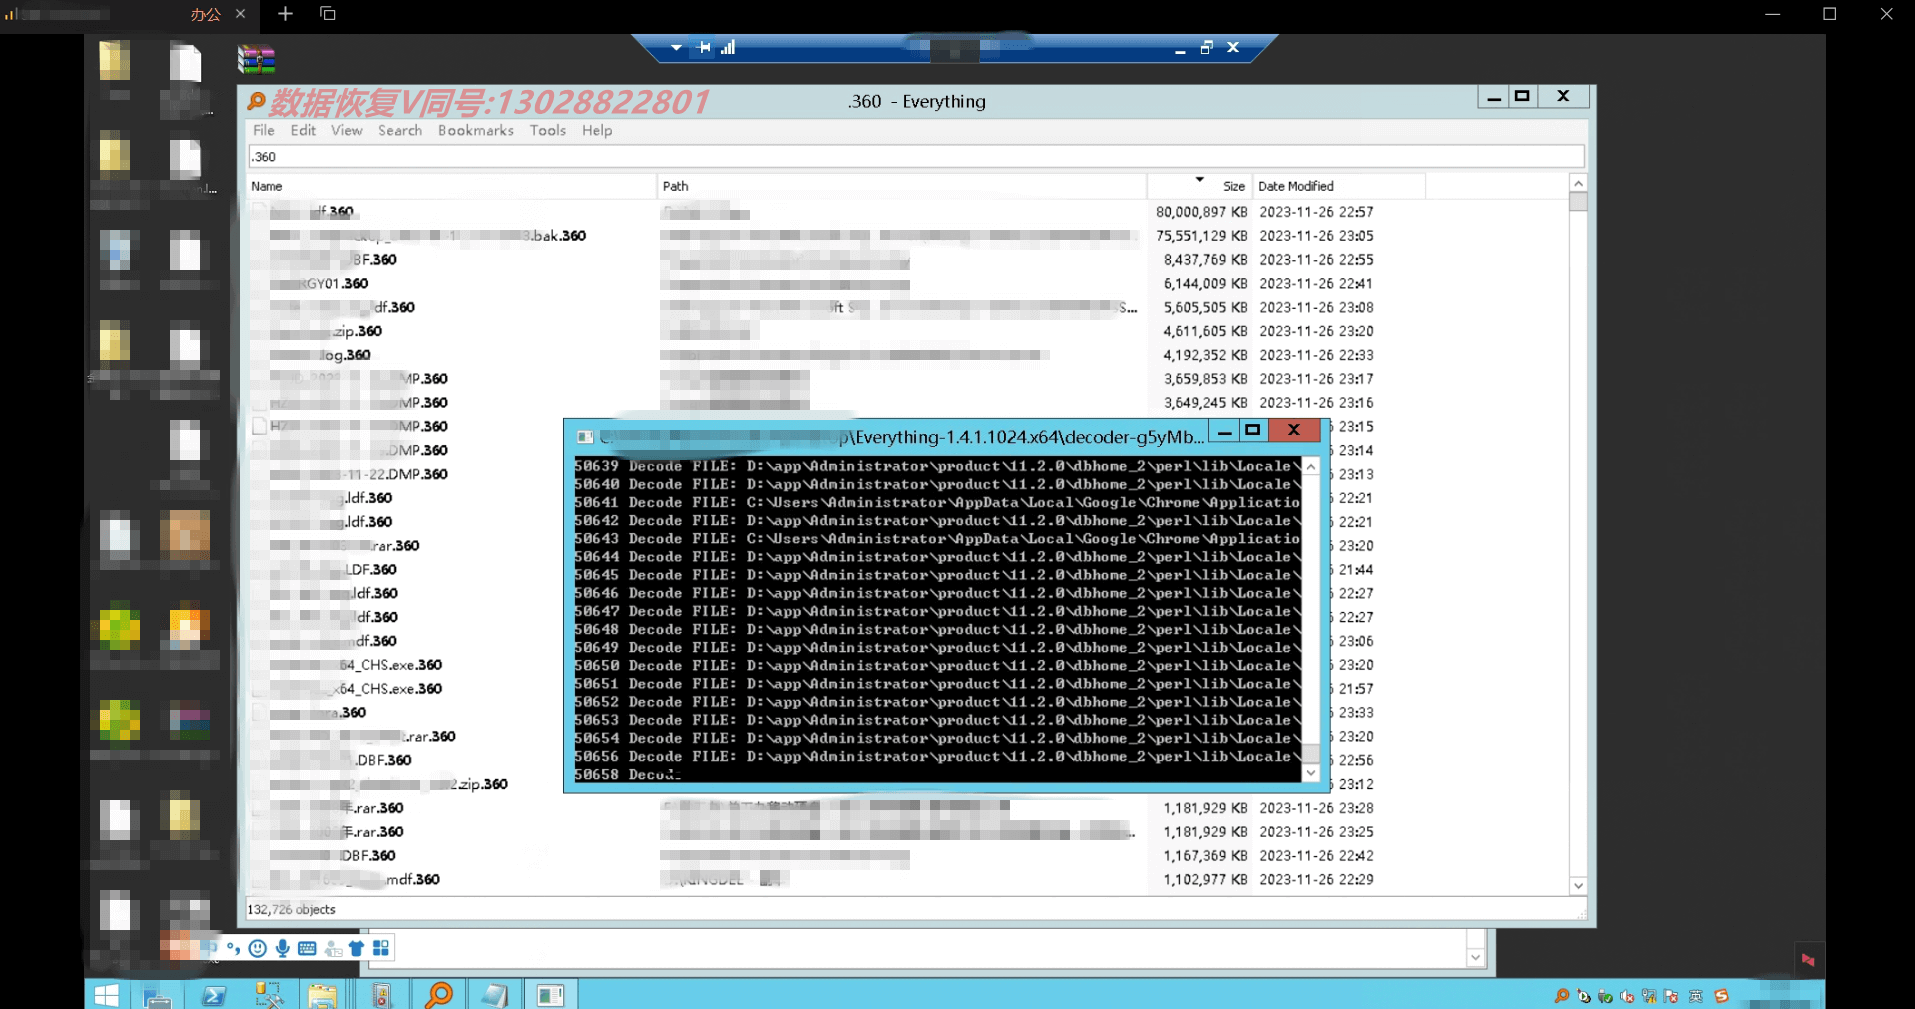The width and height of the screenshot is (1915, 1009).
Task: Open the Bookmarks menu in Everything
Action: tap(476, 131)
